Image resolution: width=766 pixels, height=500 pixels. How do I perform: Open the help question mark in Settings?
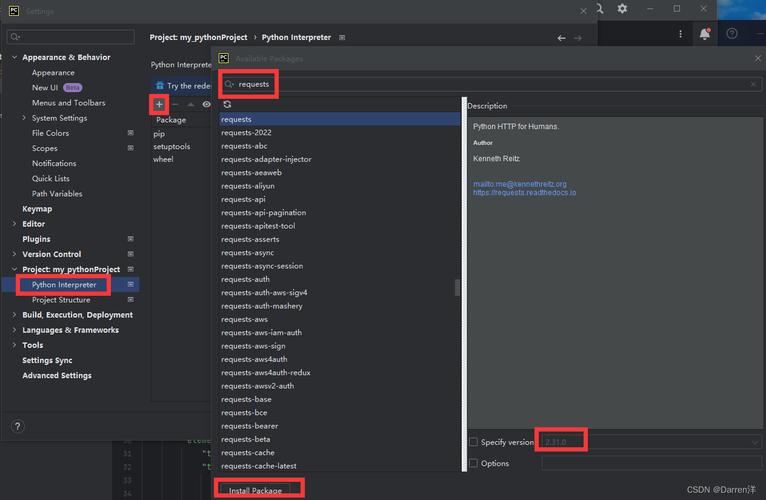coord(18,426)
